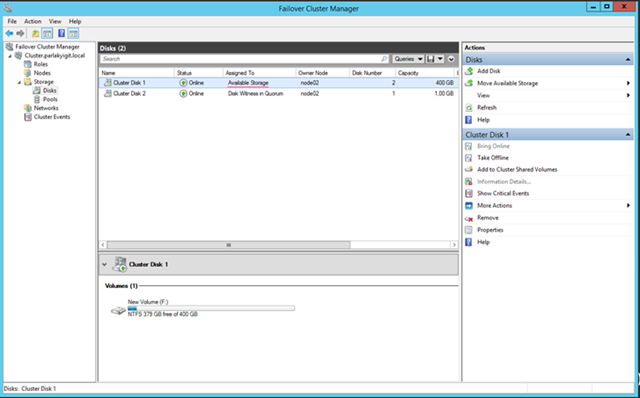Open the Help menu
640x398 pixels.
(x=75, y=21)
